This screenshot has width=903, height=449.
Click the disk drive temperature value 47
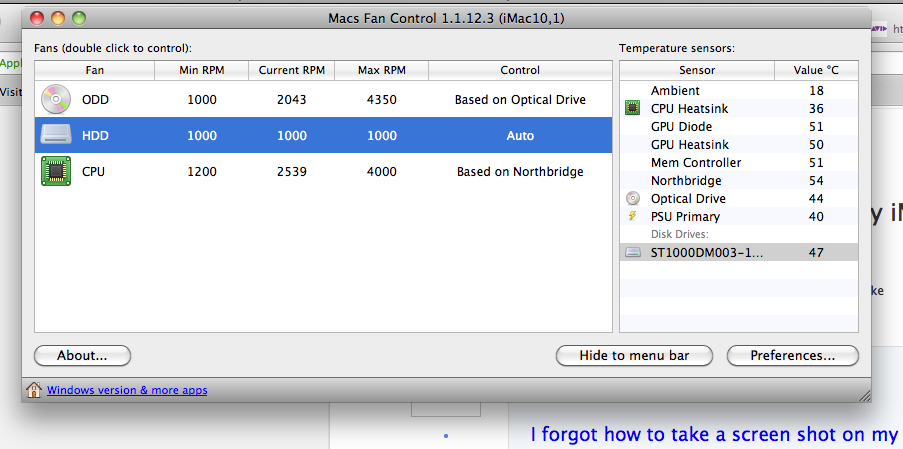816,252
